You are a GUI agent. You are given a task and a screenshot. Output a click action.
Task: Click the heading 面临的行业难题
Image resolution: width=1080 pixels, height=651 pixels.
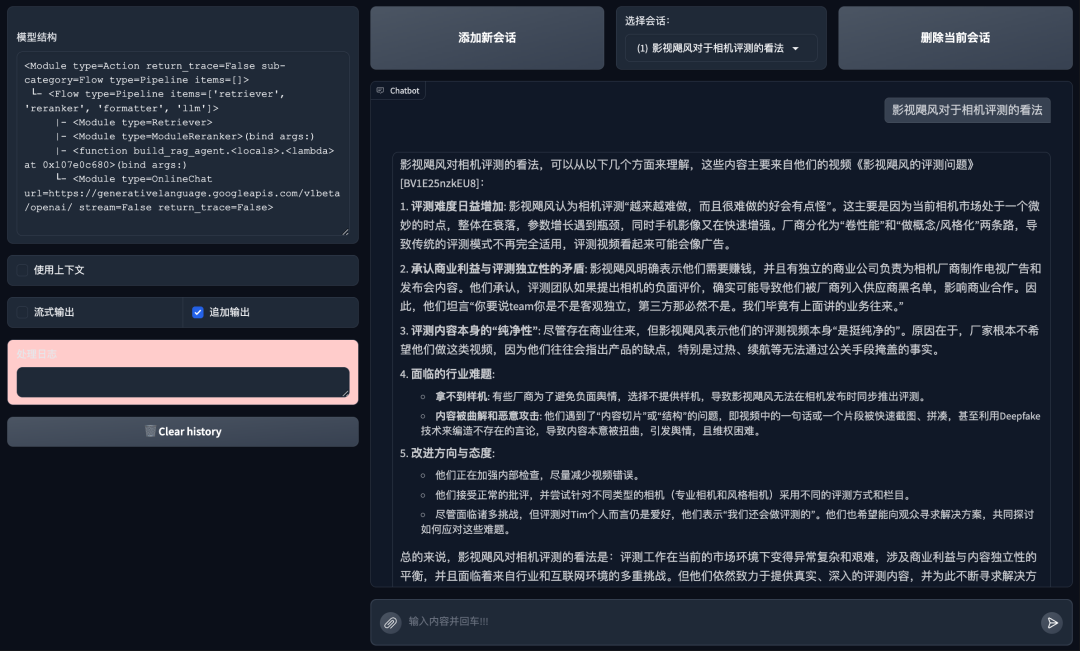click(x=451, y=374)
